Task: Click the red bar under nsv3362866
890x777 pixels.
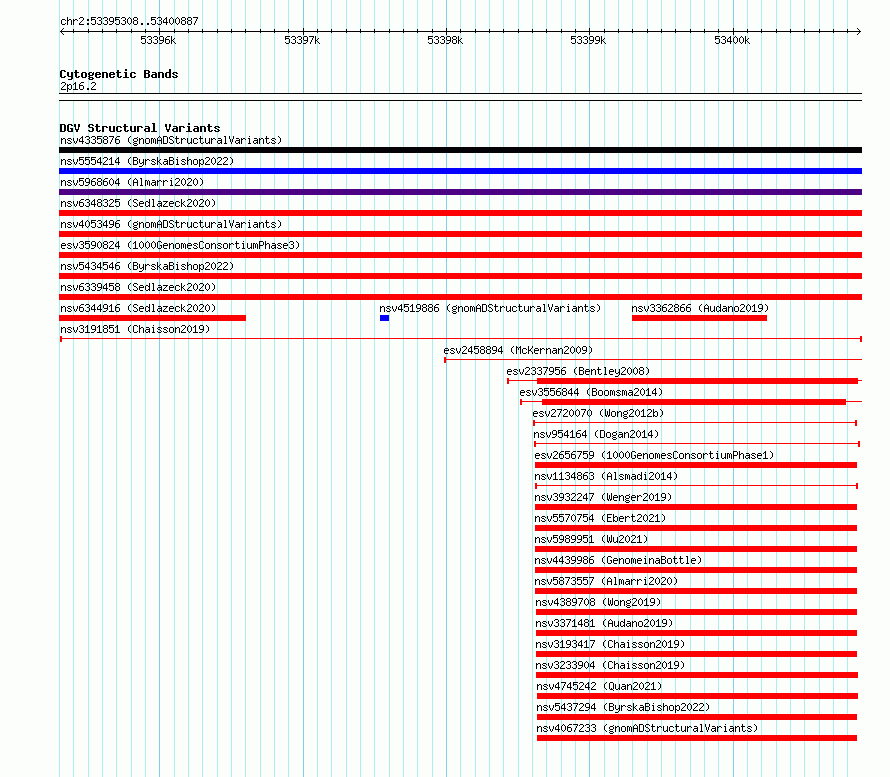Action: [699, 318]
